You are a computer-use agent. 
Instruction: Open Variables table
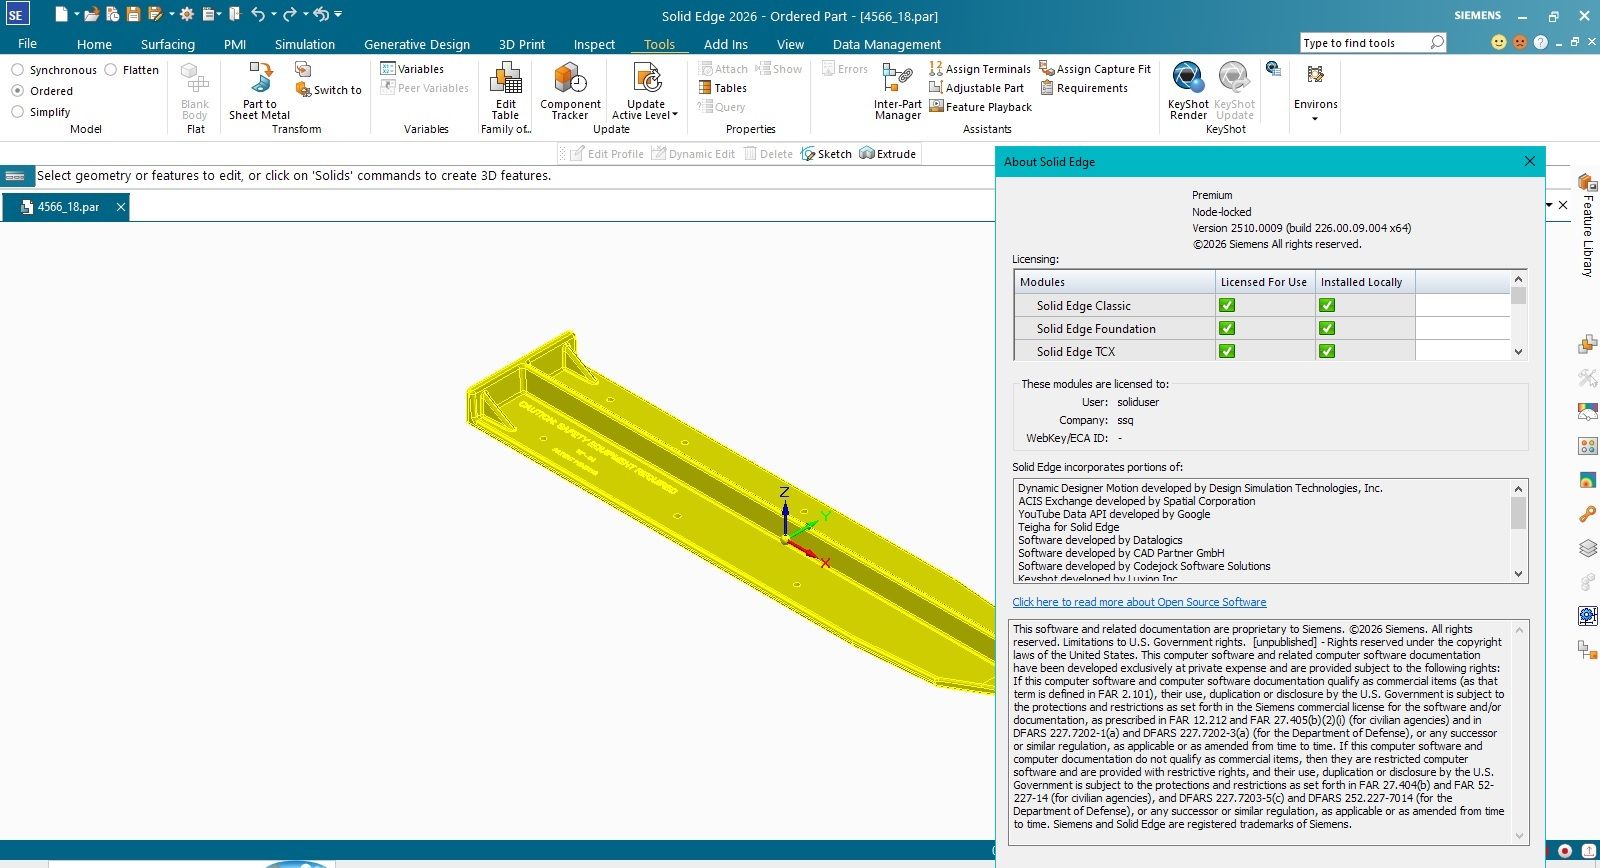(412, 69)
